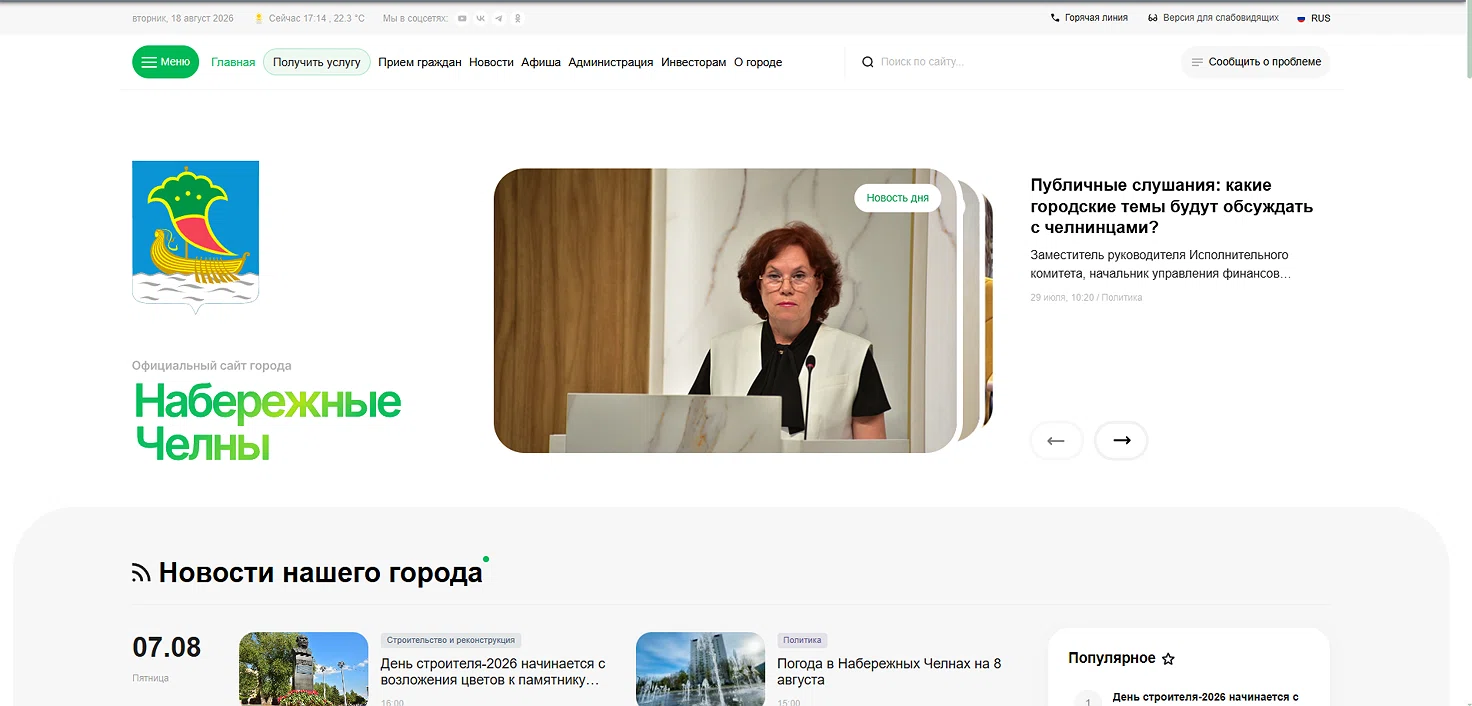This screenshot has height=706, width=1472.
Task: Open the Публичные слушания headline
Action: pyautogui.click(x=1172, y=206)
